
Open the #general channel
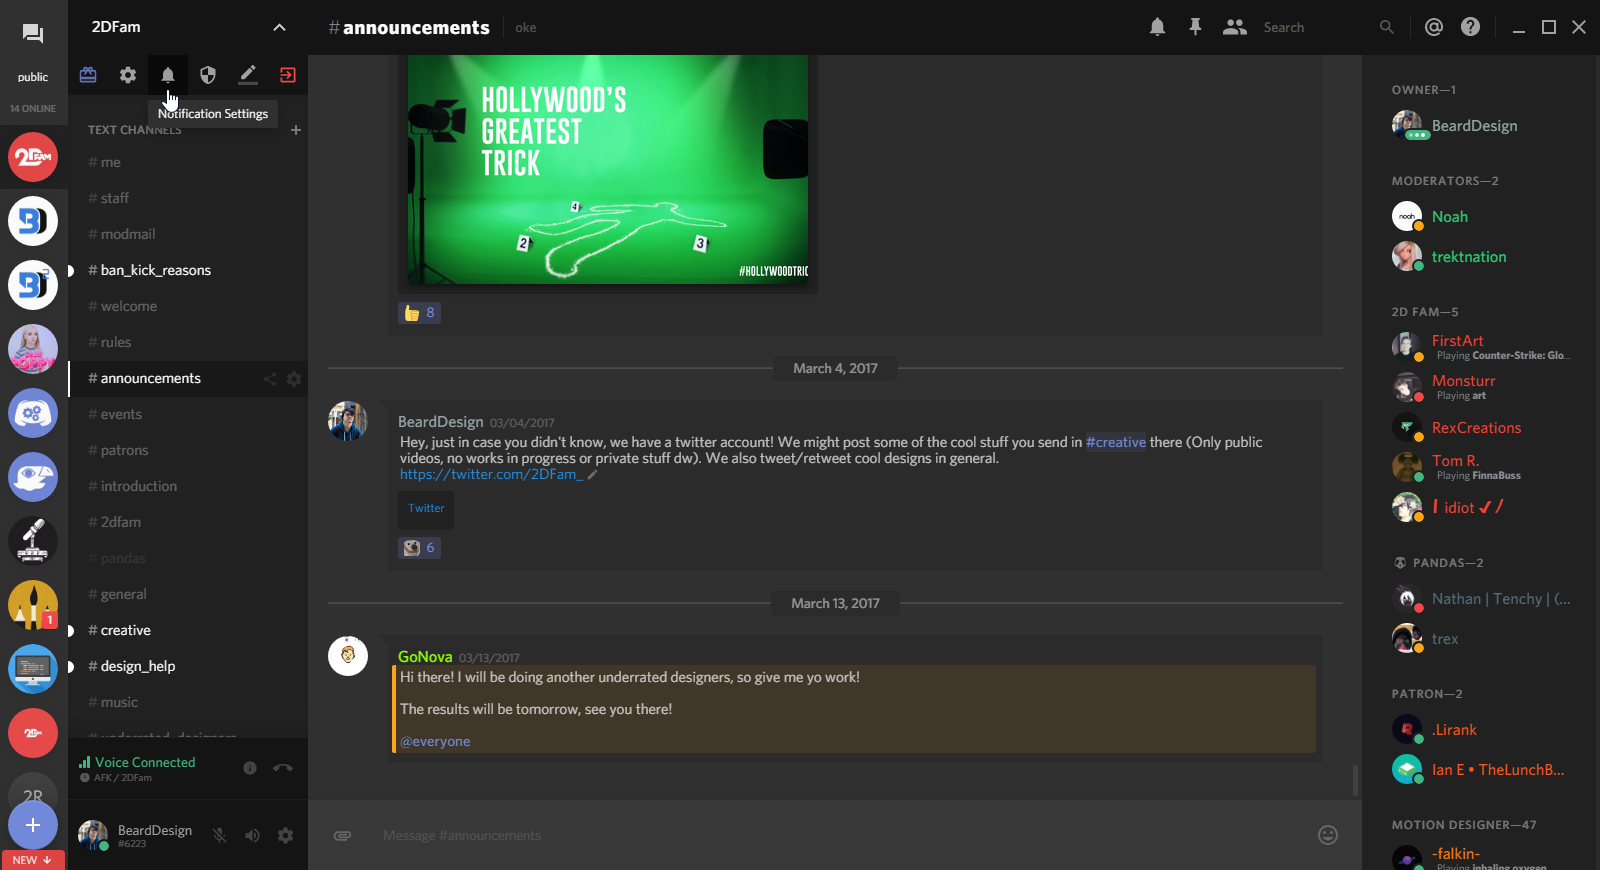tap(187, 594)
